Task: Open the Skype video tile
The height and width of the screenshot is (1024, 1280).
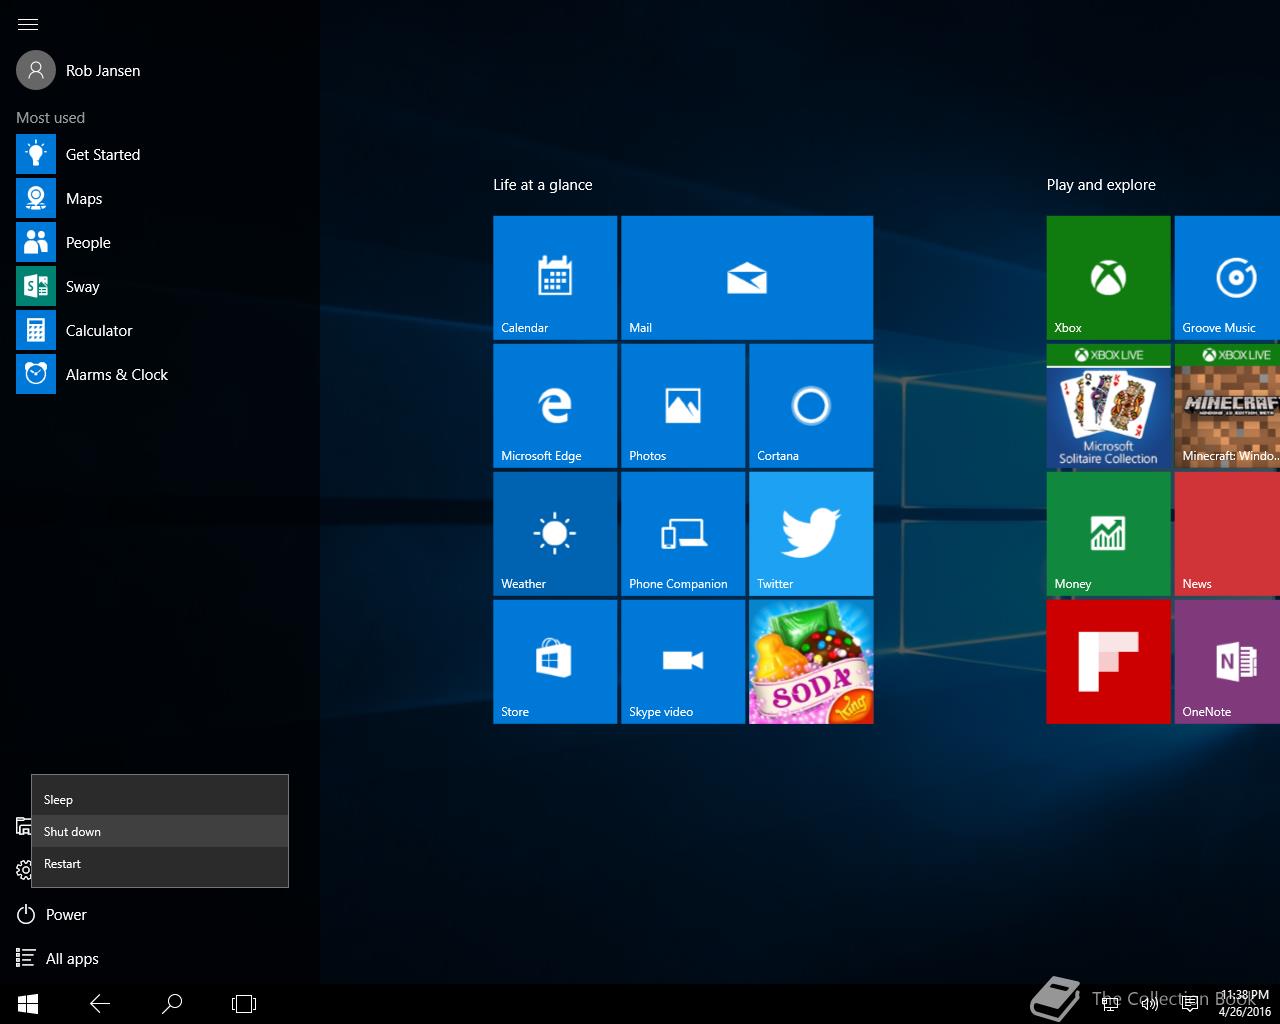Action: click(x=683, y=662)
